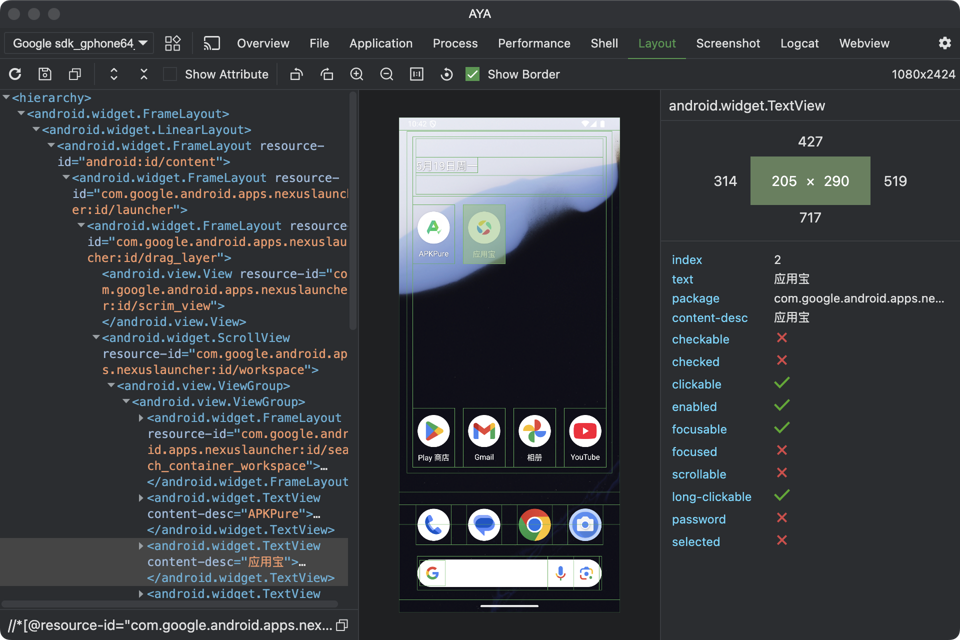Expand the APKPure TextView node

coord(141,498)
